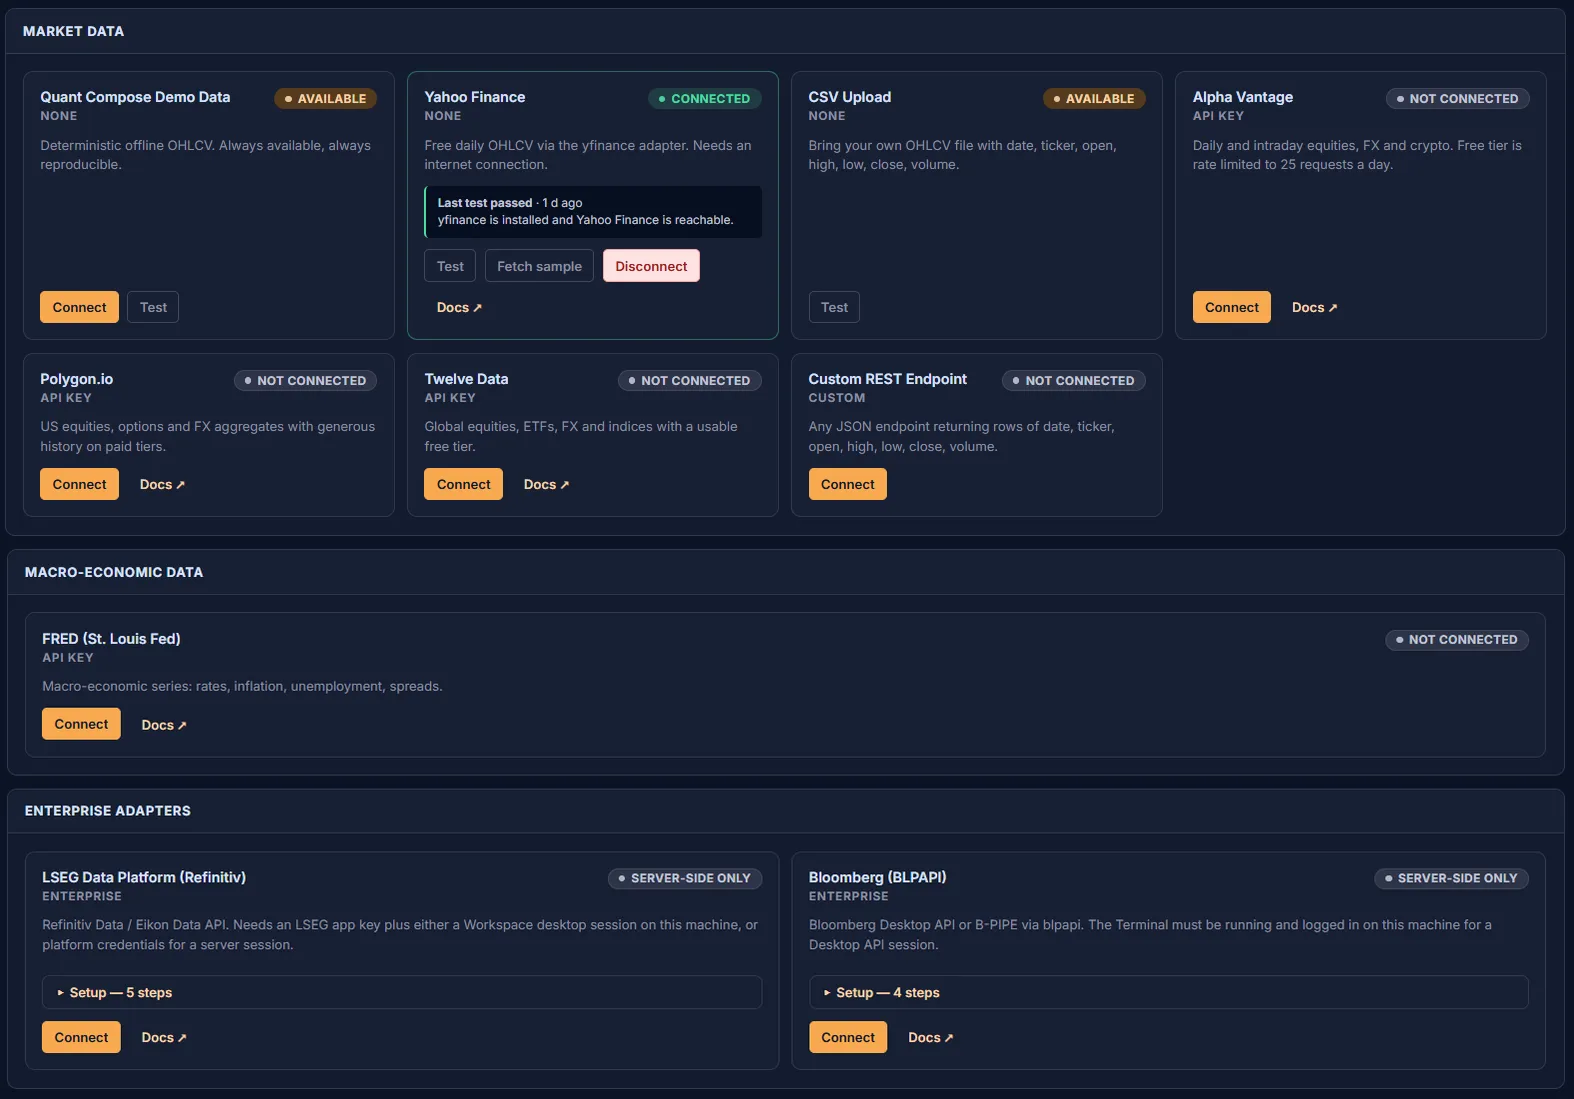Click Bloomberg's SERVER-SIDE ONLY badge
This screenshot has width=1574, height=1099.
(x=1451, y=878)
